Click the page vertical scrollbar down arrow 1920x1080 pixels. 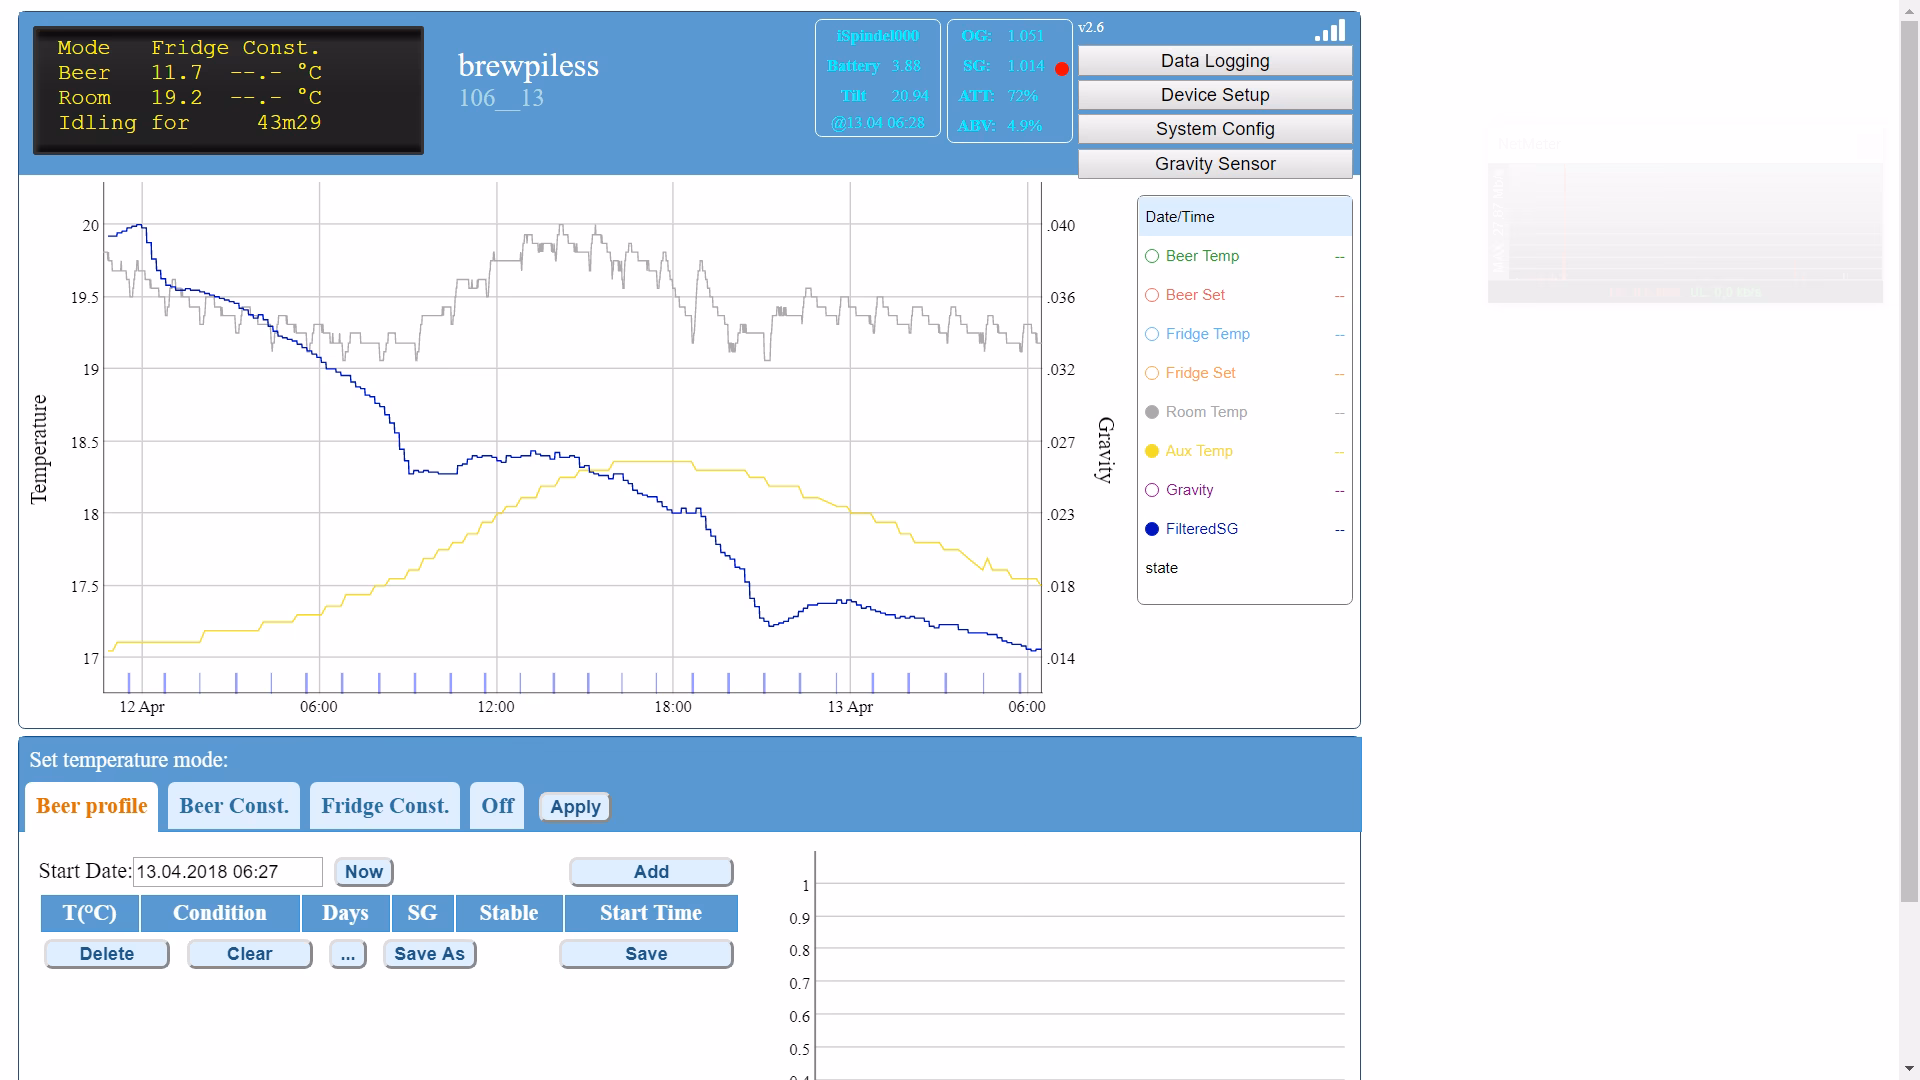pos(1909,1070)
